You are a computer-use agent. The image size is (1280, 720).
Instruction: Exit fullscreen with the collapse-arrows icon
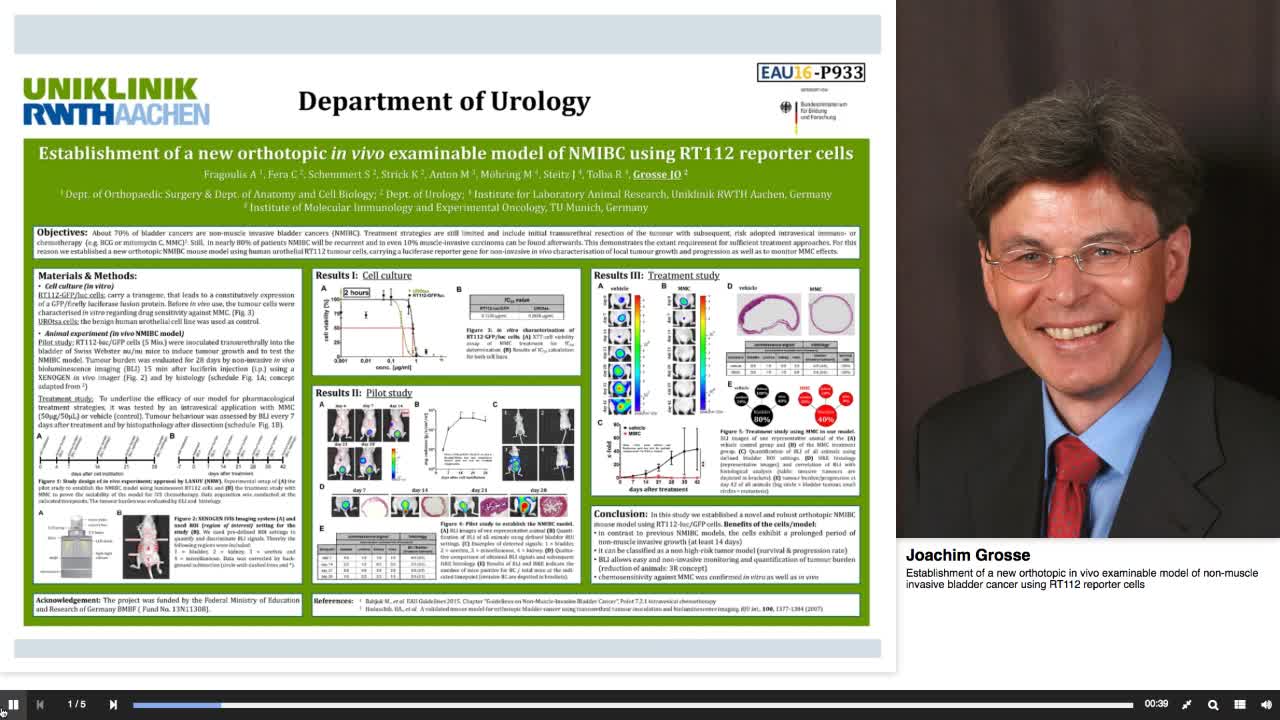pos(1185,704)
